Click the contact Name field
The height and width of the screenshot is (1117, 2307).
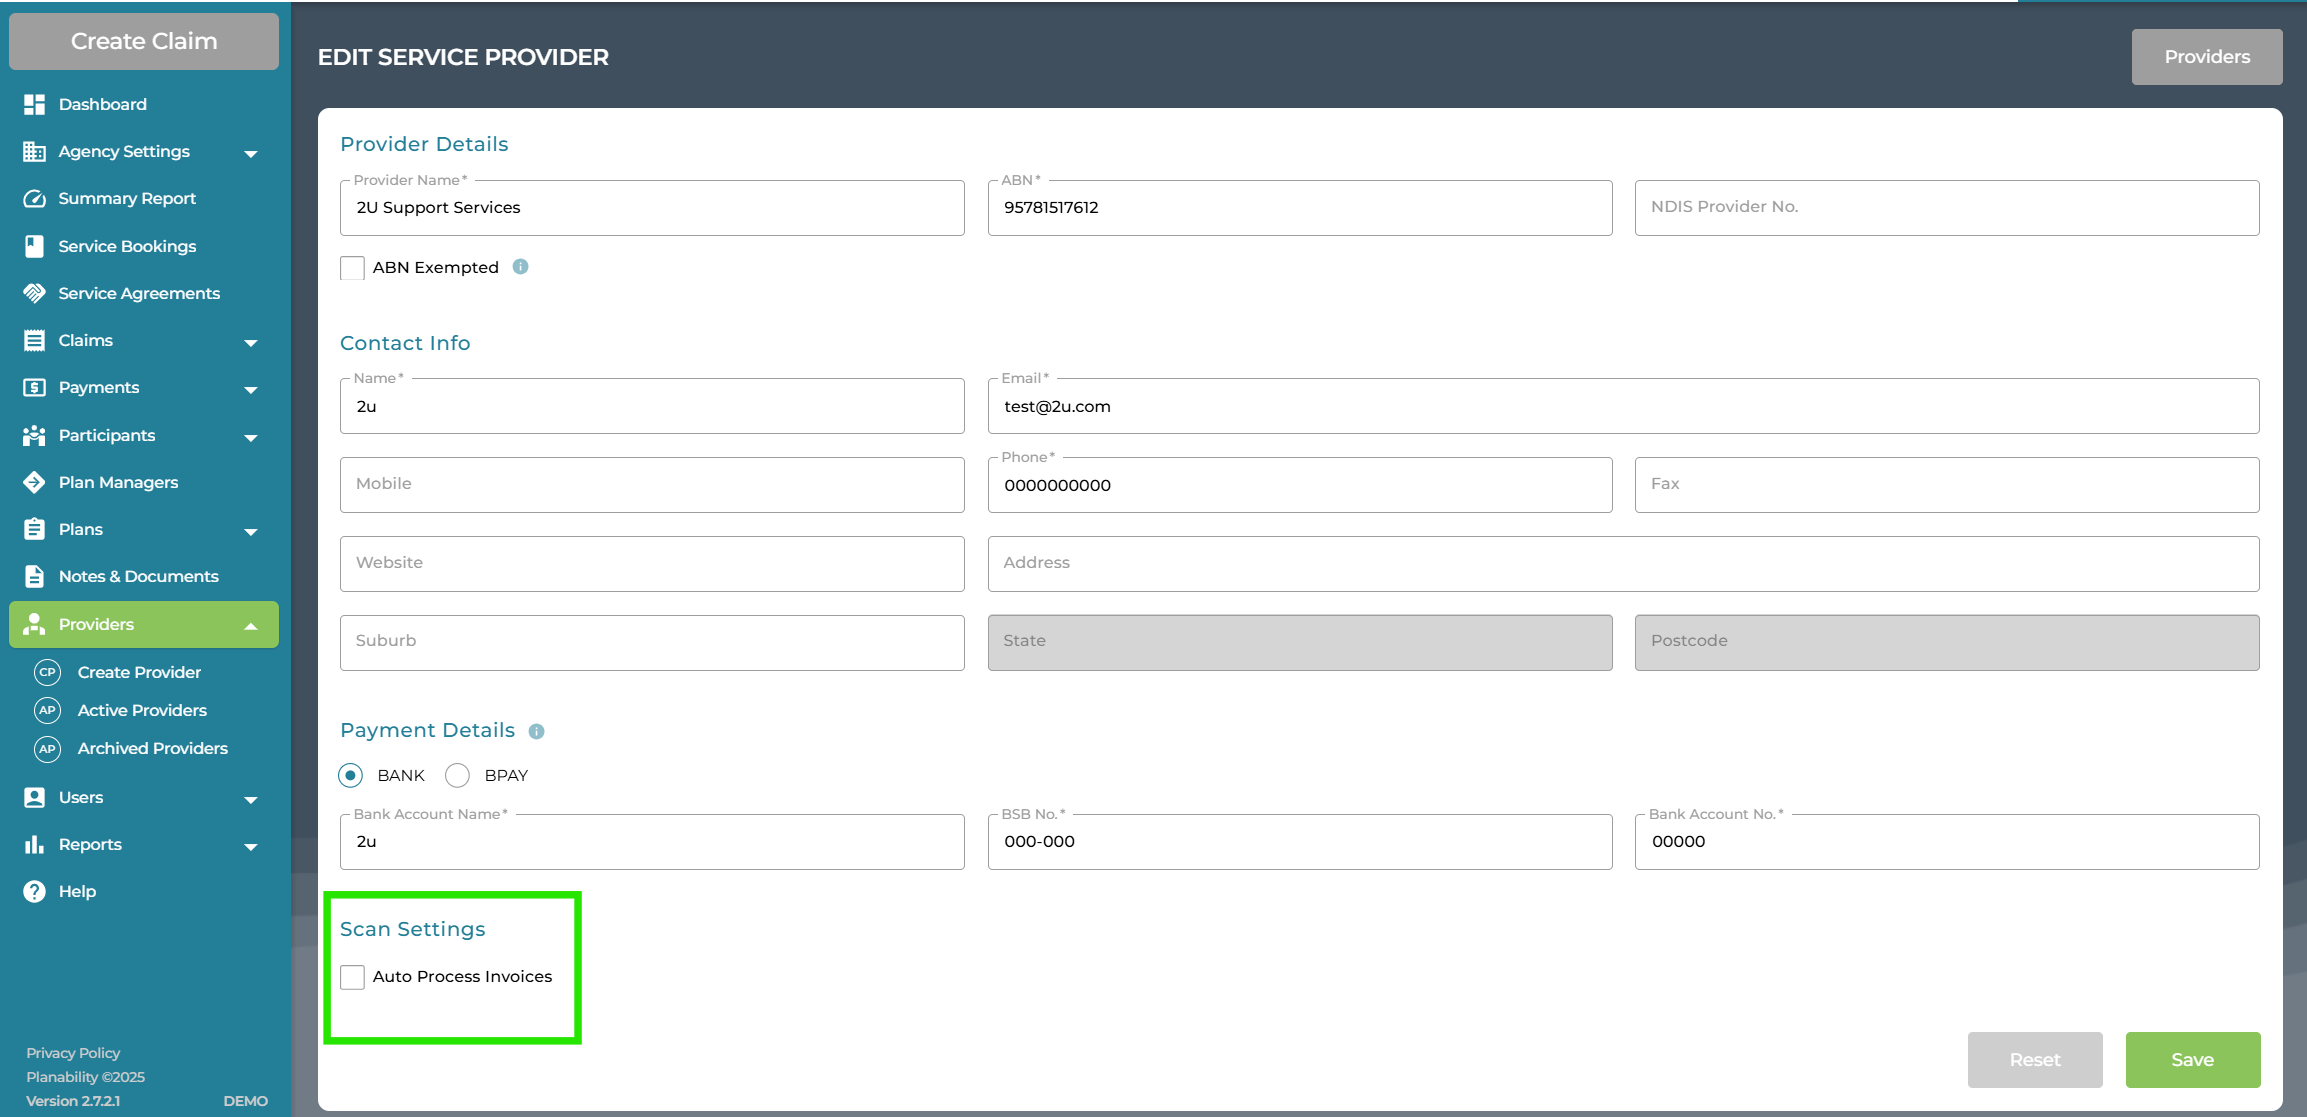coord(652,406)
